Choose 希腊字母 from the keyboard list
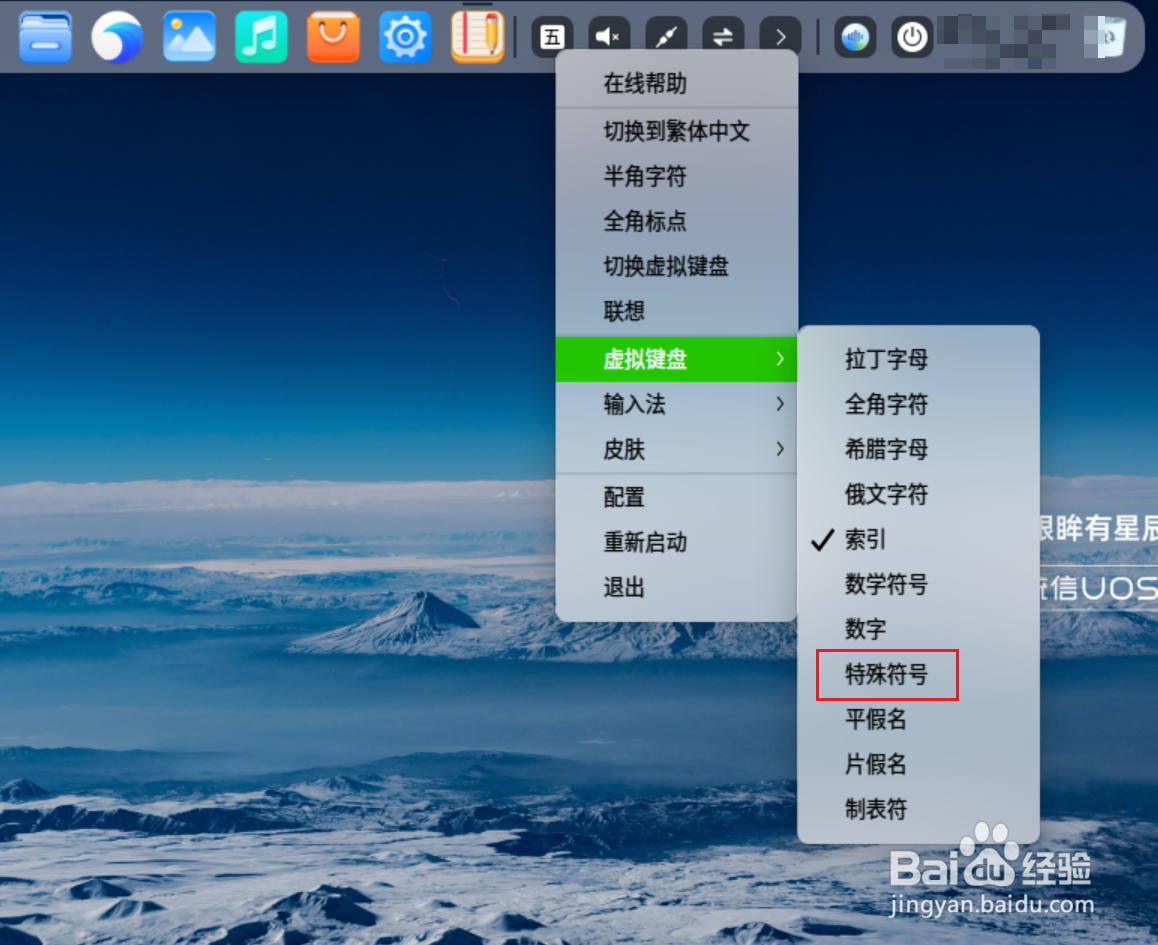Image resolution: width=1158 pixels, height=945 pixels. [x=886, y=450]
